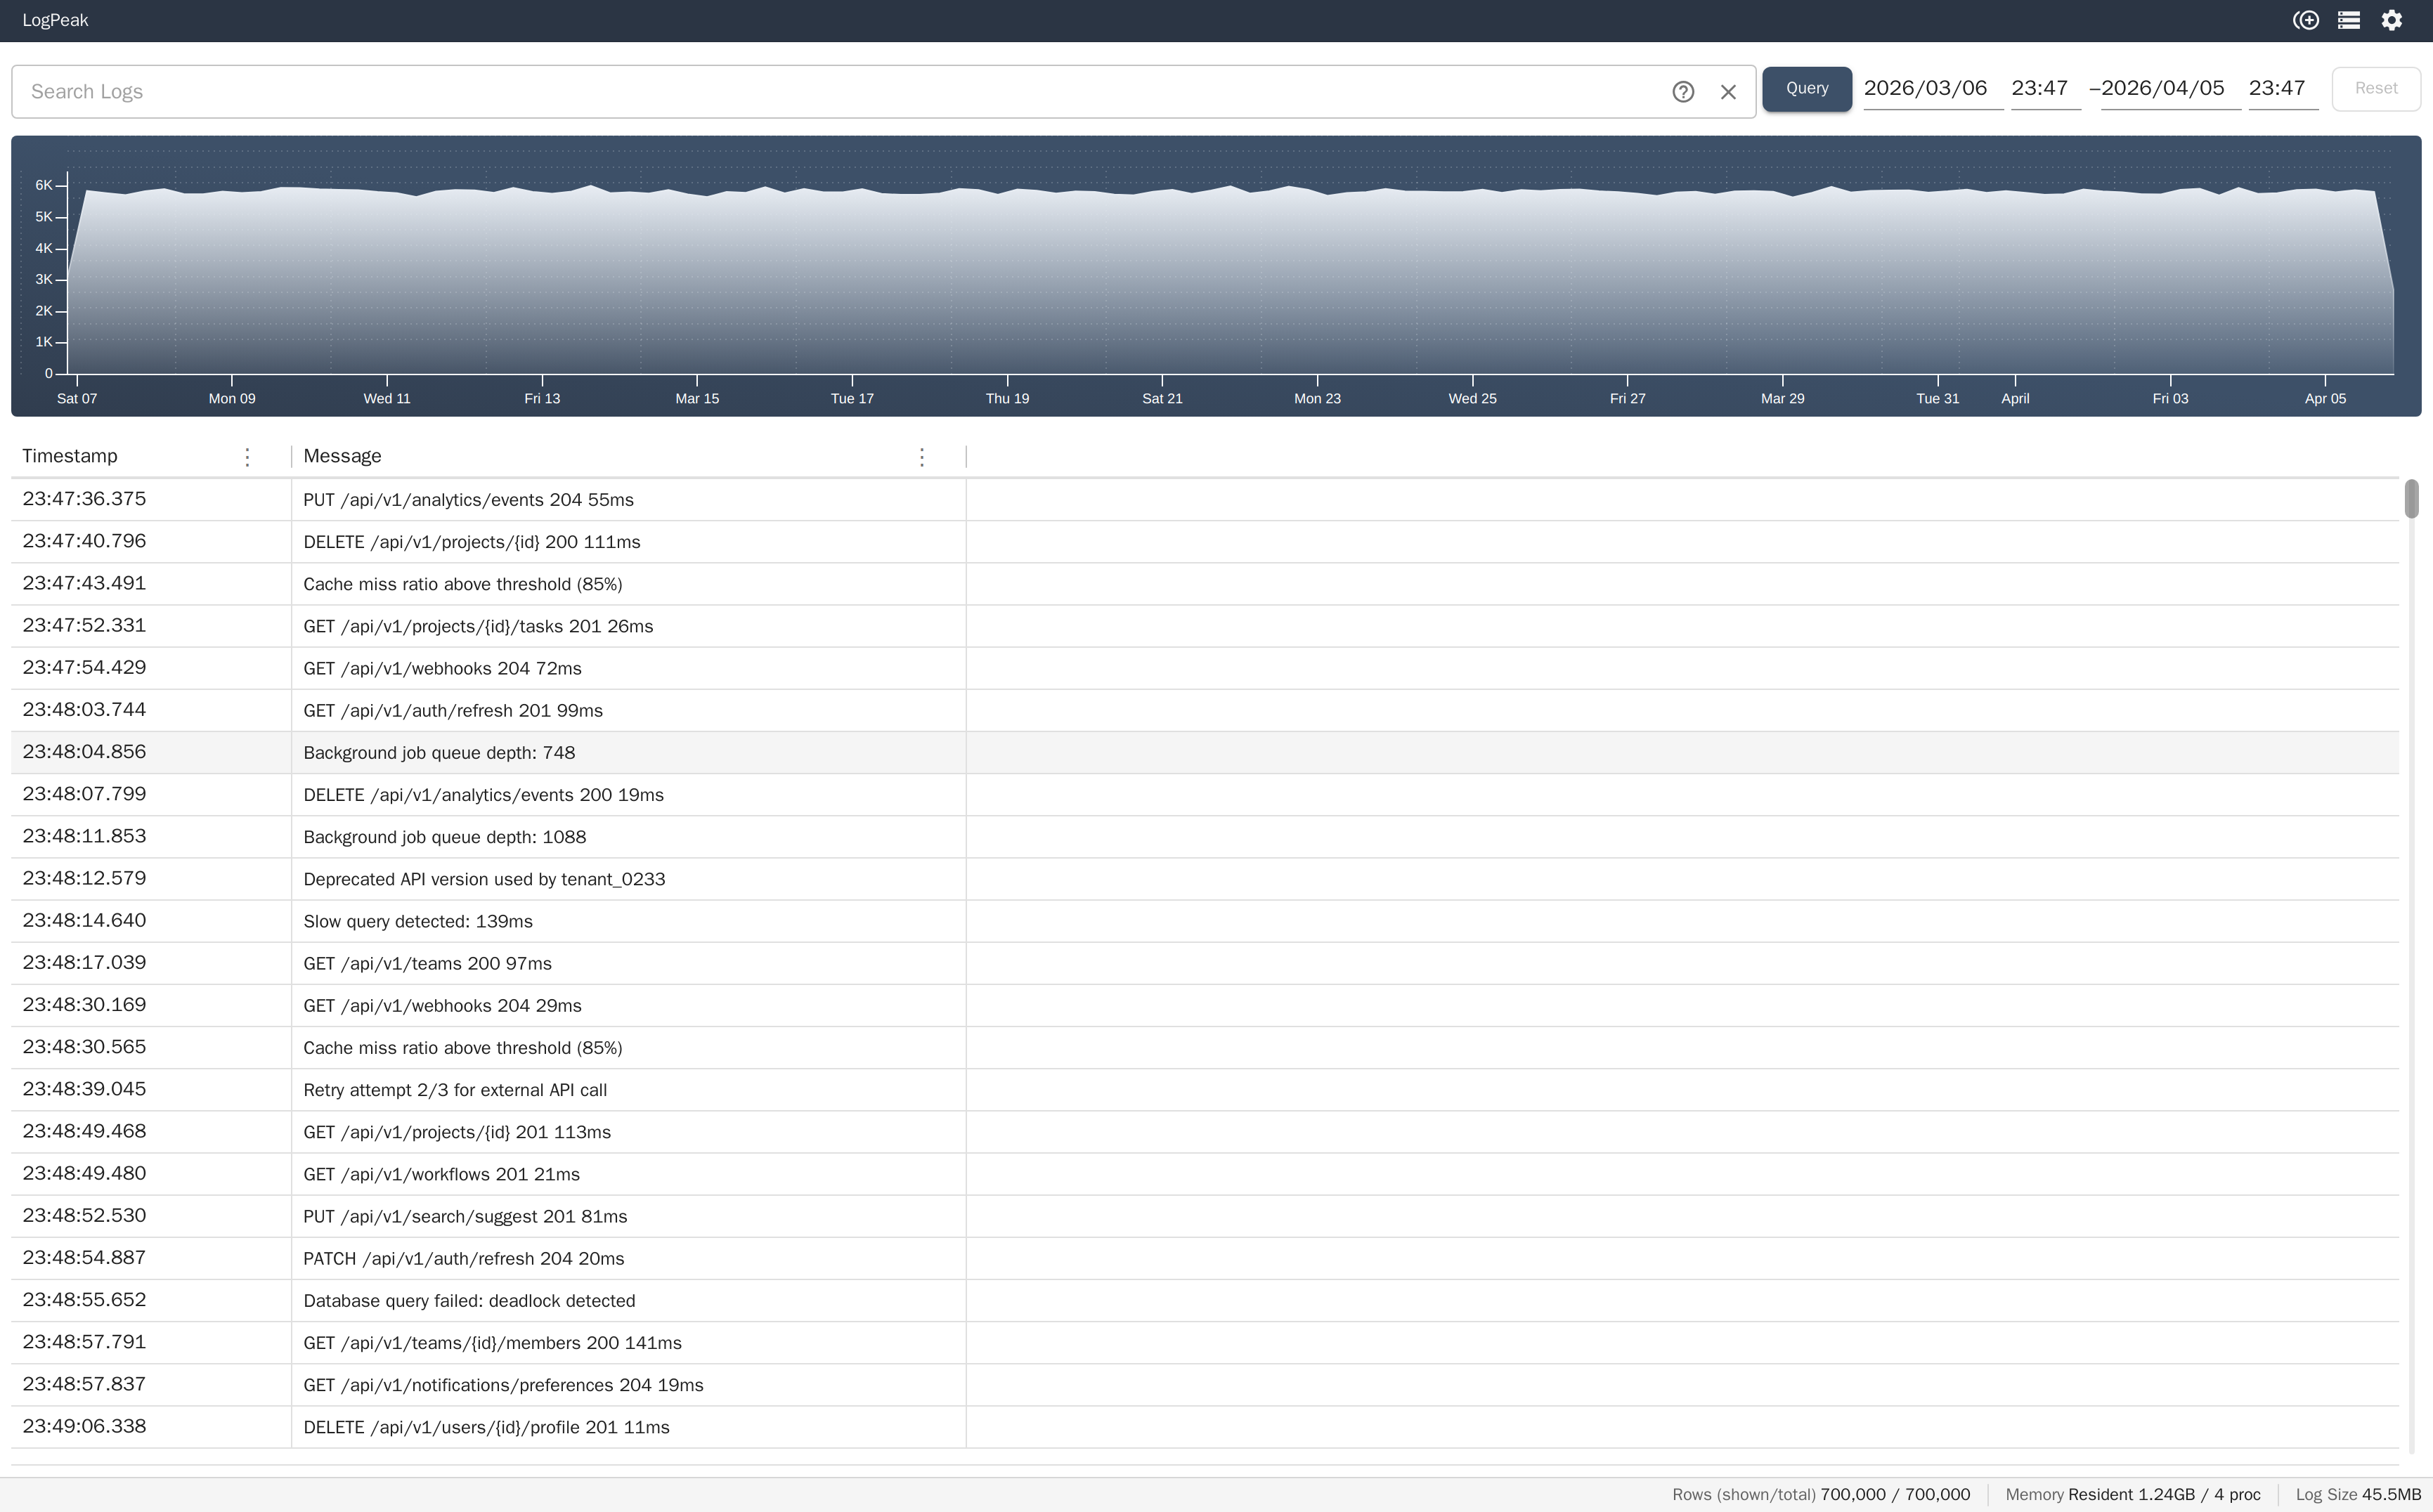The width and height of the screenshot is (2433, 1512).
Task: Edit the start date 2026/03/06 field
Action: (x=1932, y=89)
